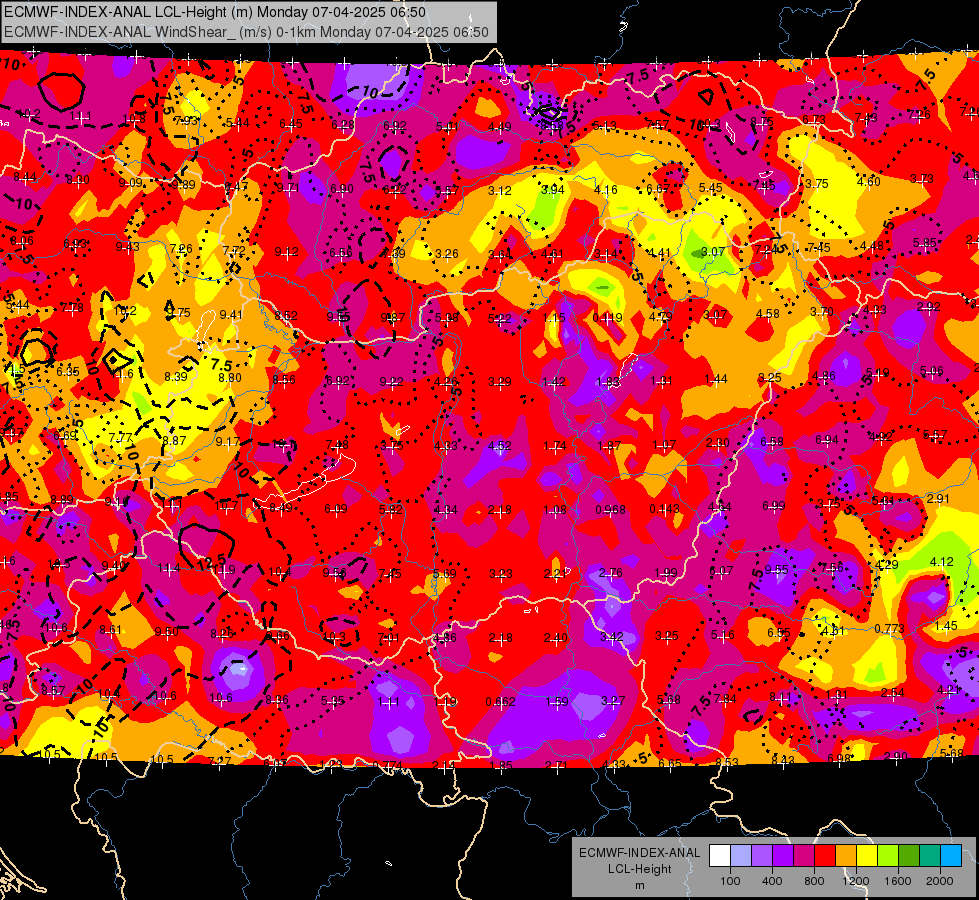979x900 pixels.
Task: Click the map value 3.26
Action: (447, 254)
